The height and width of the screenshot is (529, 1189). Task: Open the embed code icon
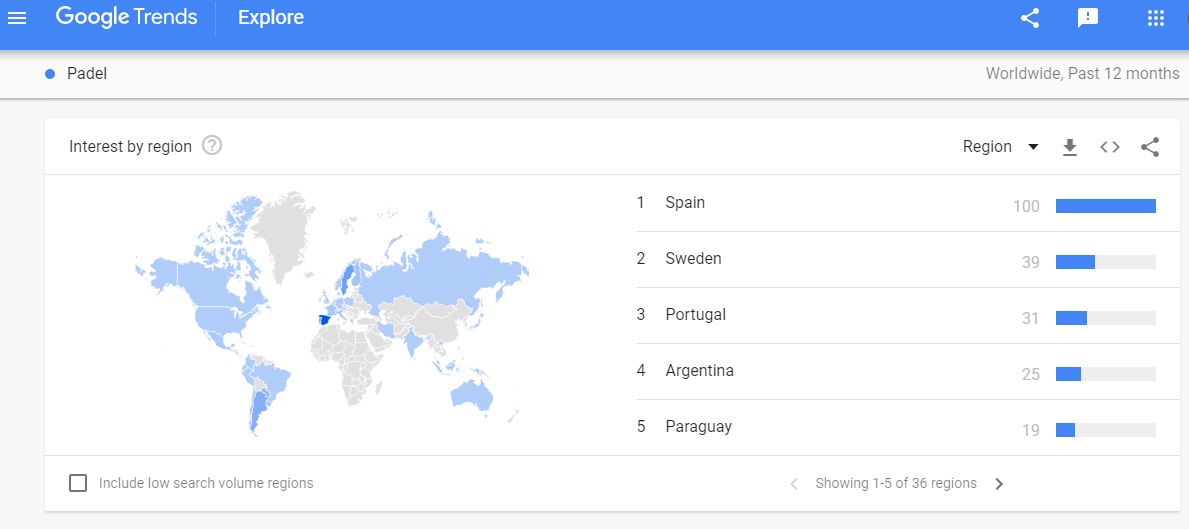click(1109, 147)
